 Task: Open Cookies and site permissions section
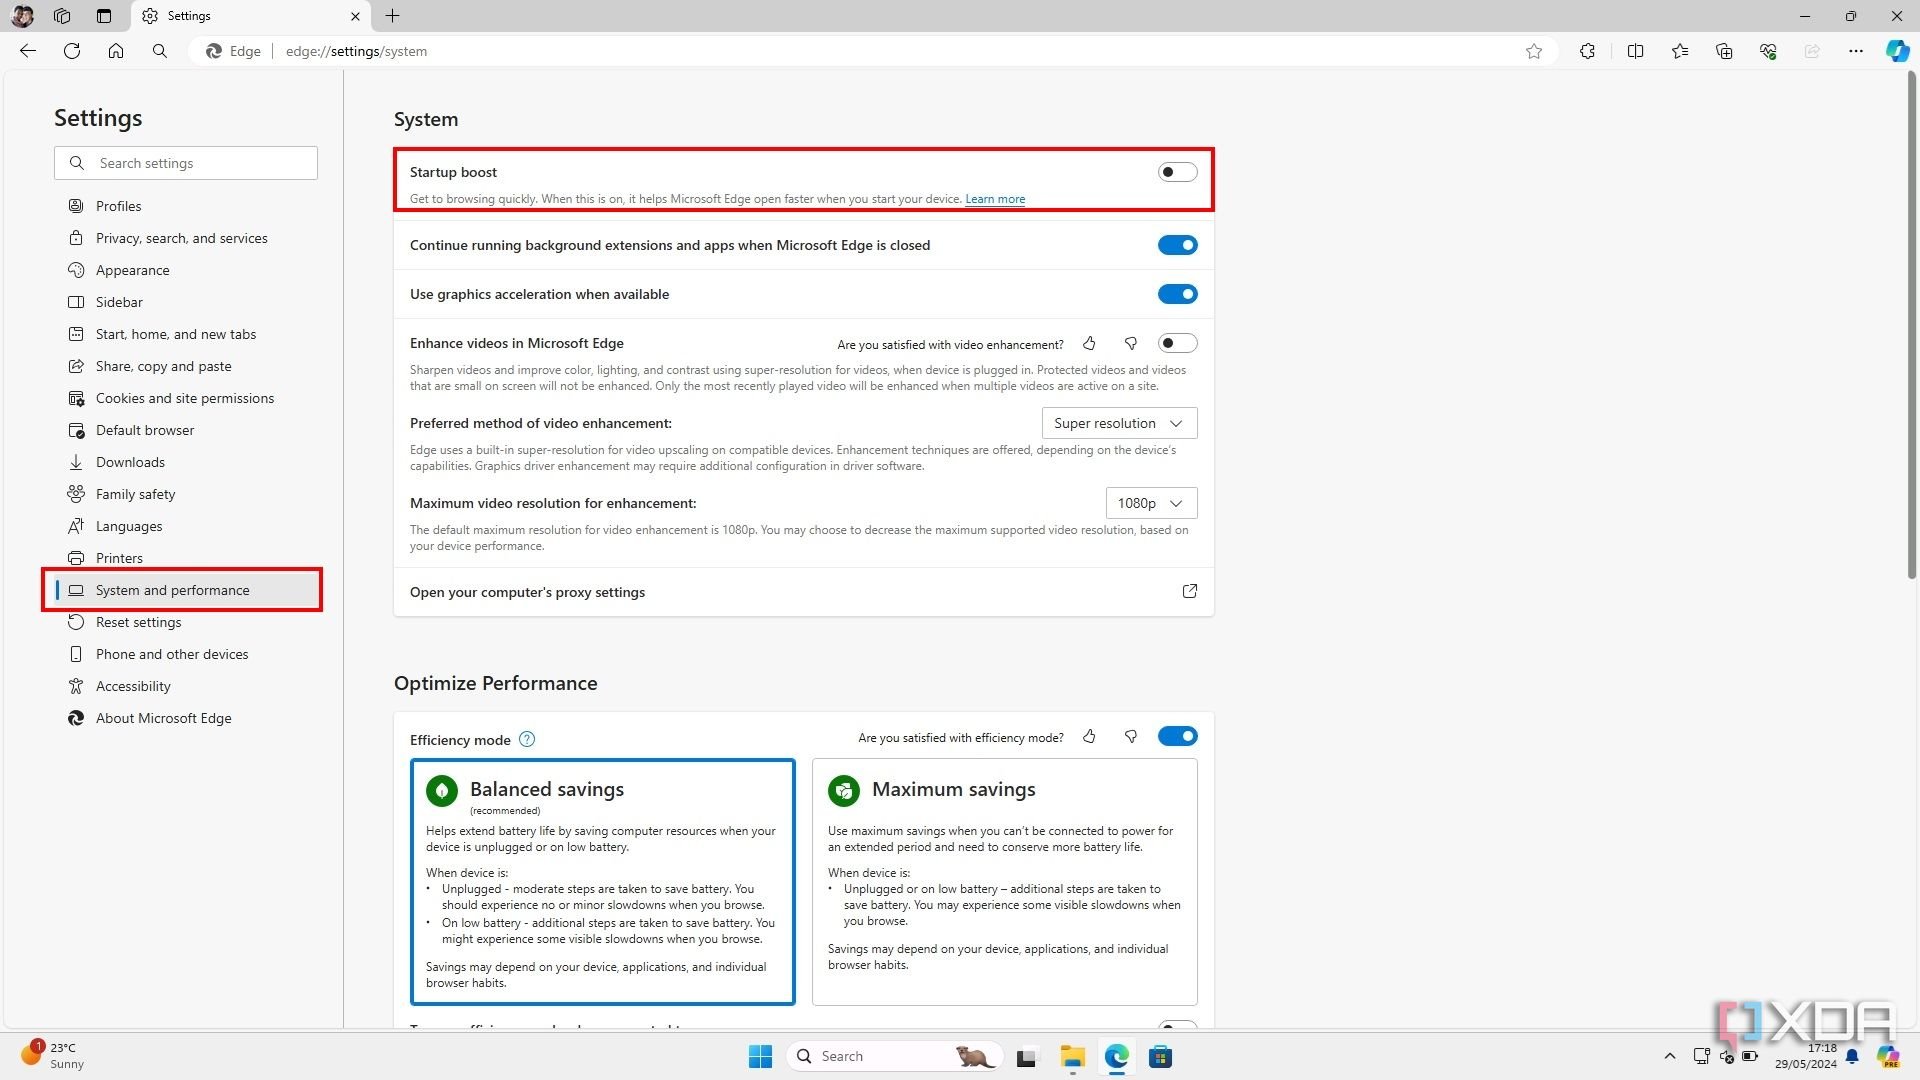pyautogui.click(x=185, y=398)
